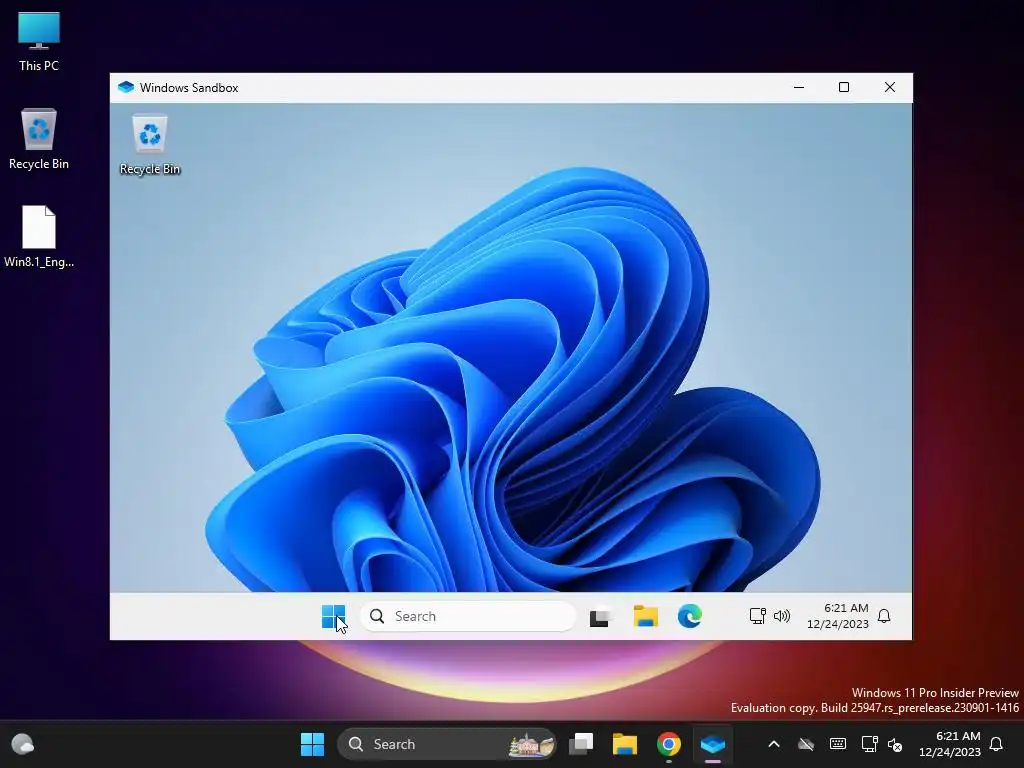Open File Explorer on the host taskbar
1024x768 pixels.
tap(624, 744)
